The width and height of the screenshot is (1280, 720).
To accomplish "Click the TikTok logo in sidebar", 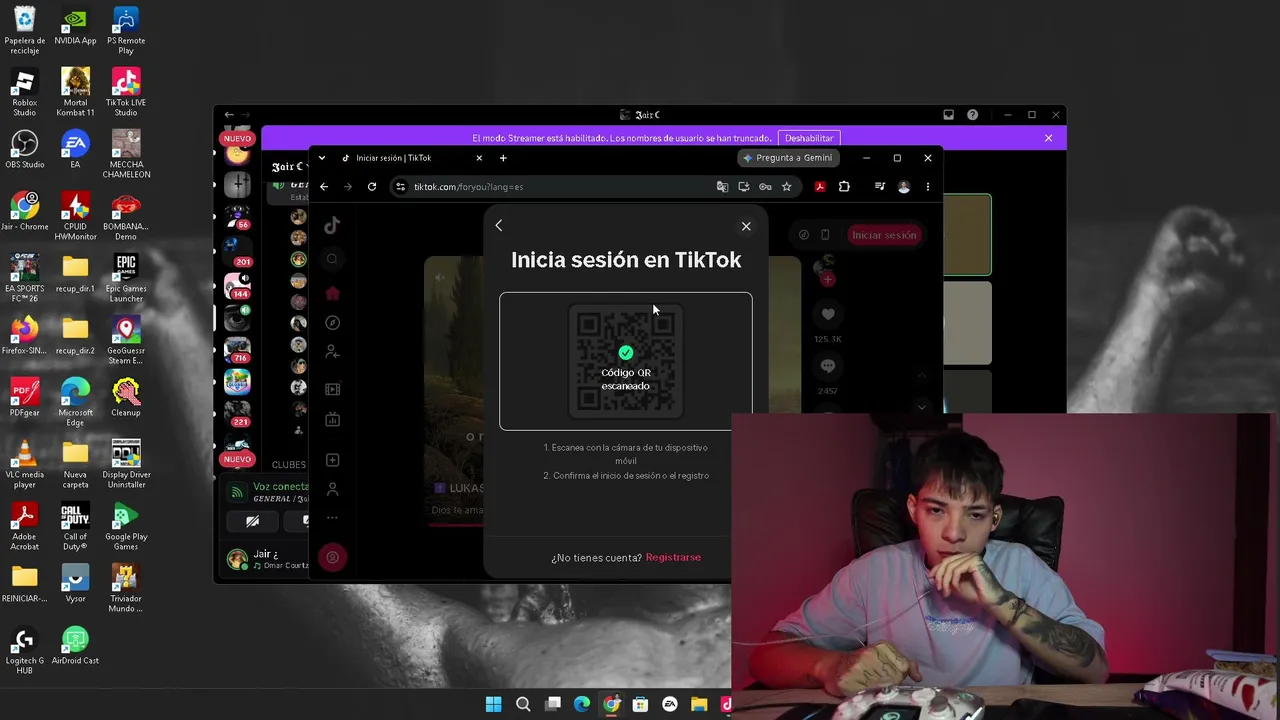I will (x=332, y=226).
